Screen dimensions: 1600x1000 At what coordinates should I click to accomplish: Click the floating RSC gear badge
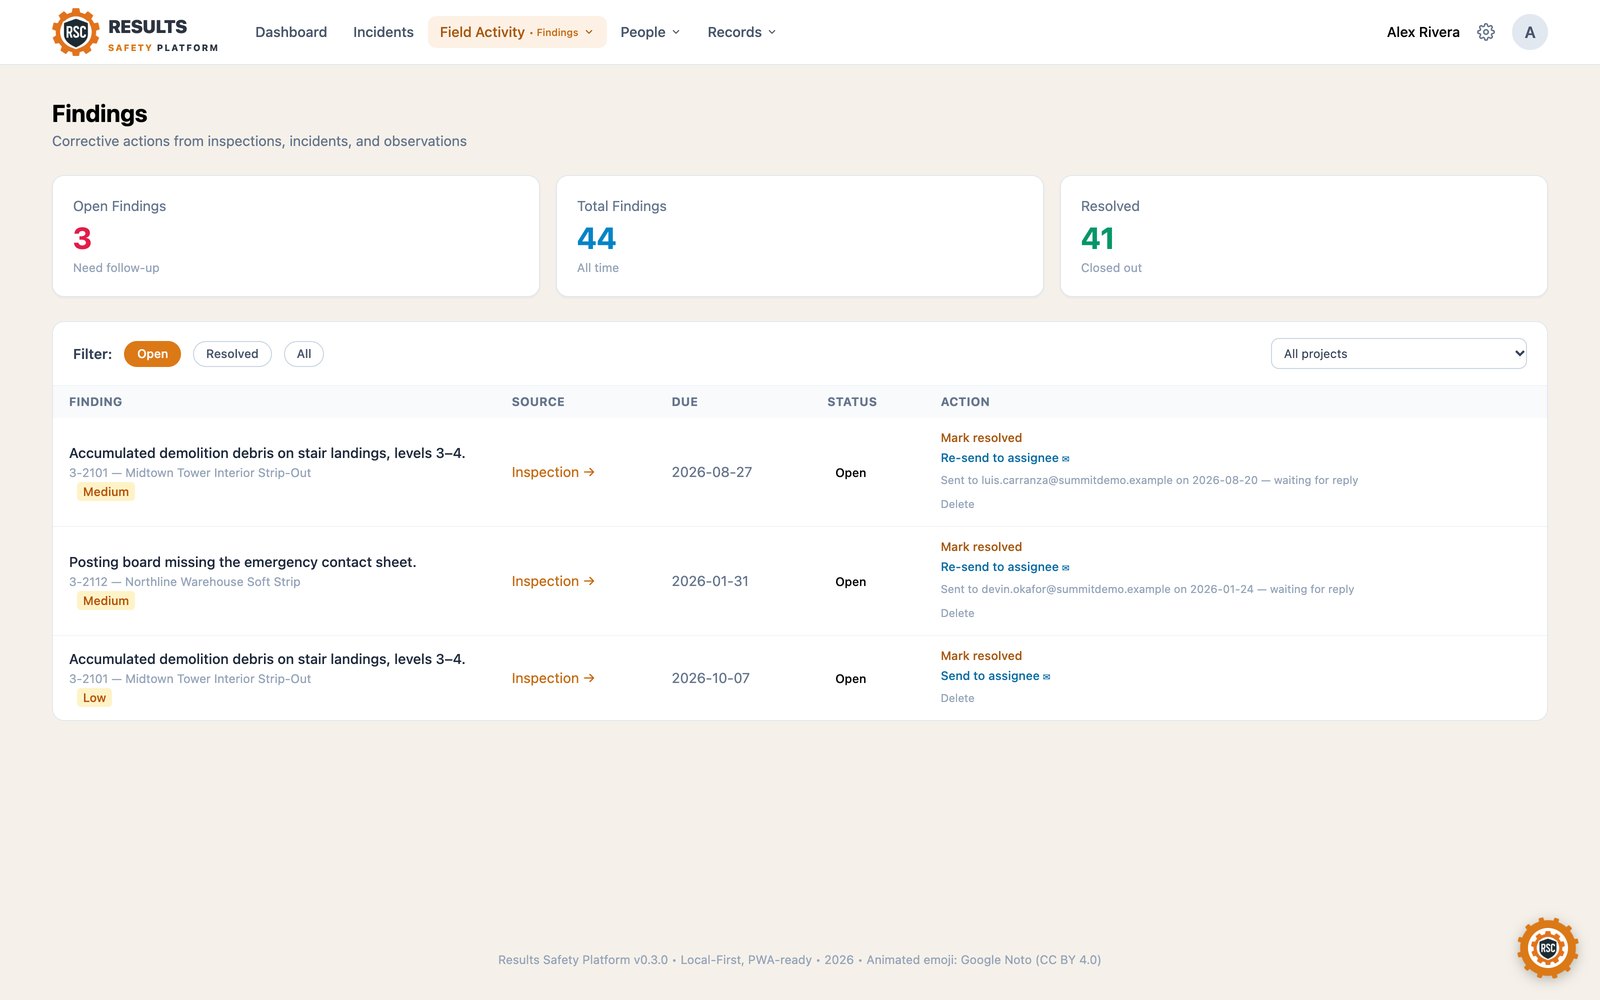click(x=1547, y=947)
